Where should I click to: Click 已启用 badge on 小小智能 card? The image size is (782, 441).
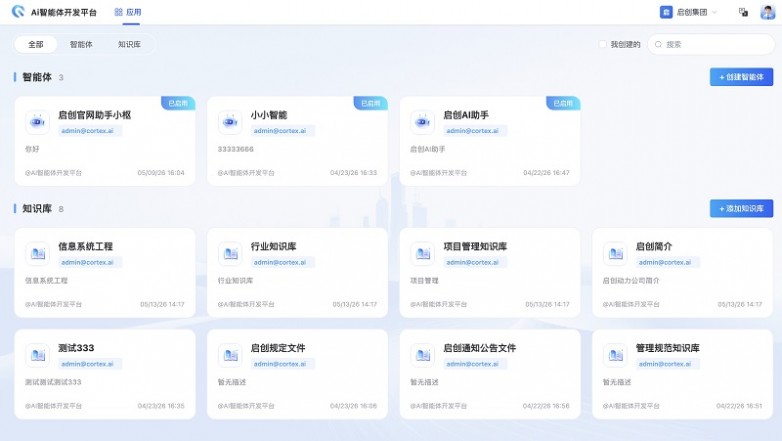[x=371, y=103]
